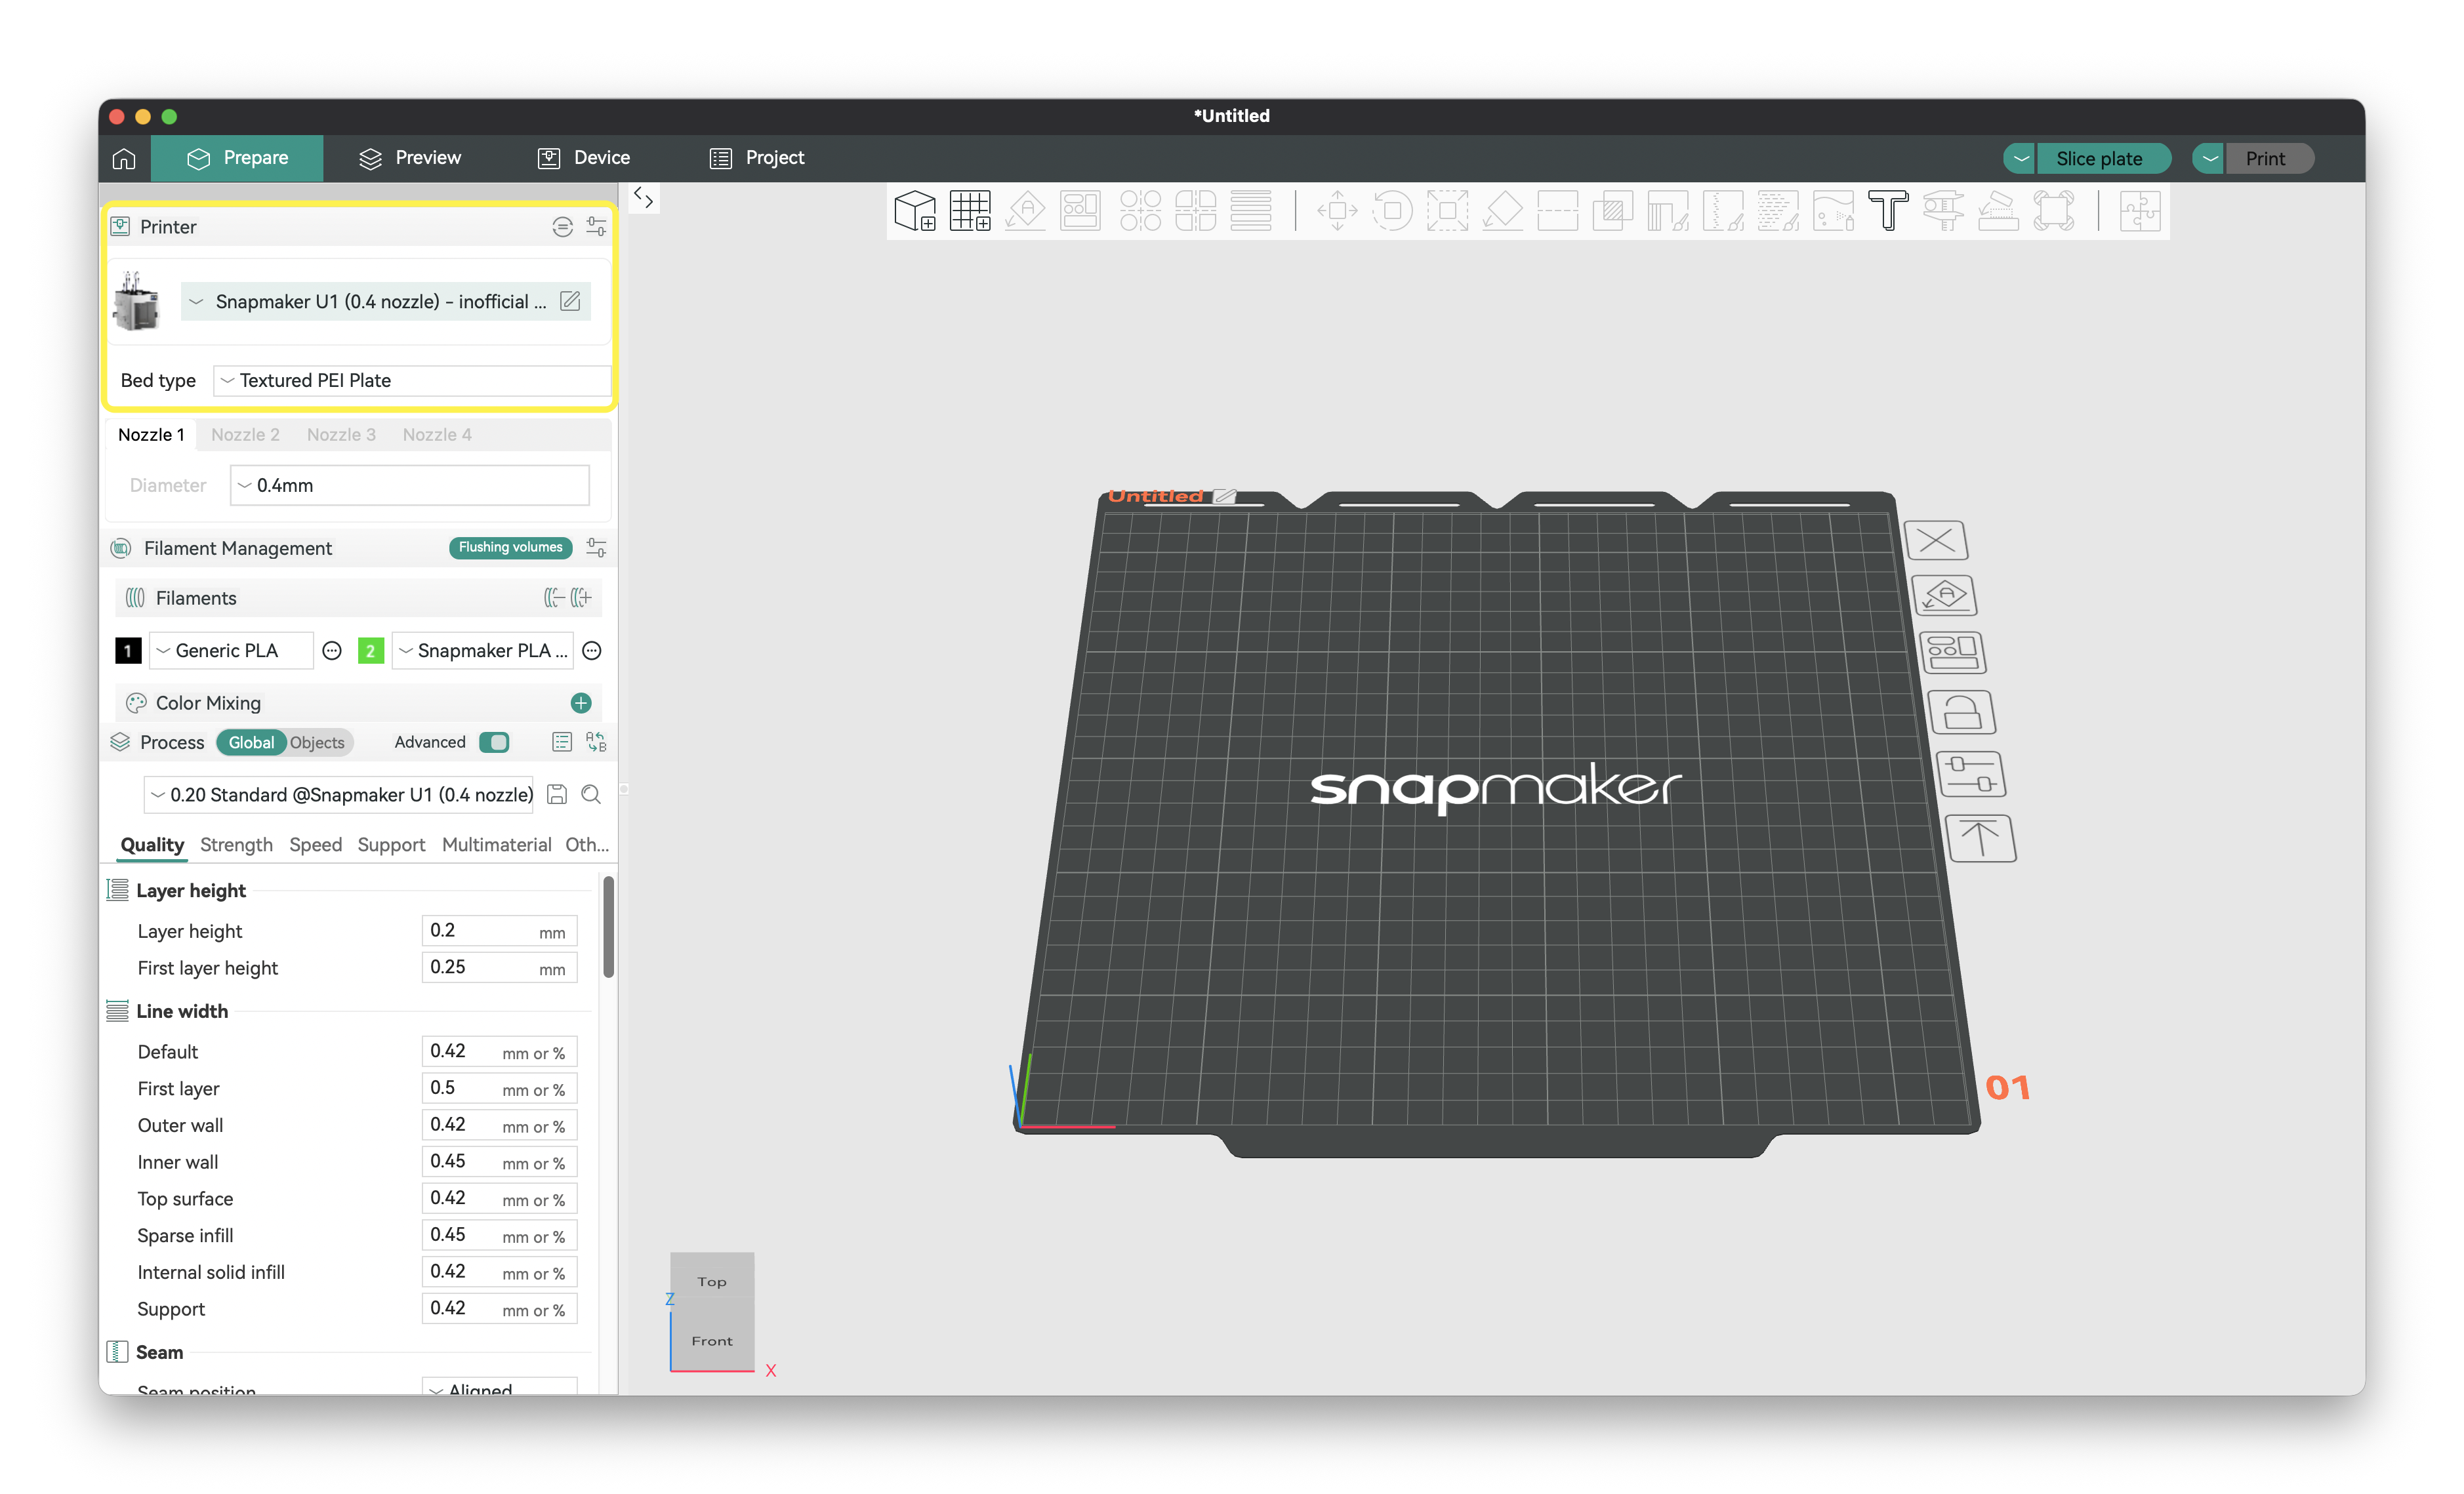Click the black filament 1 color swatch

pos(128,650)
